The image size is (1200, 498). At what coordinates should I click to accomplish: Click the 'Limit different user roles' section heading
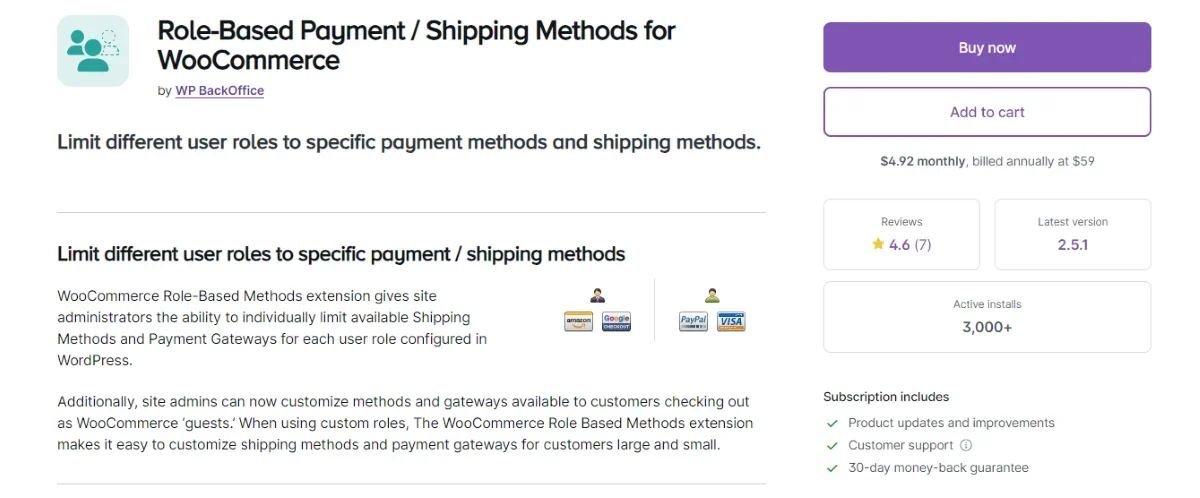(x=341, y=254)
